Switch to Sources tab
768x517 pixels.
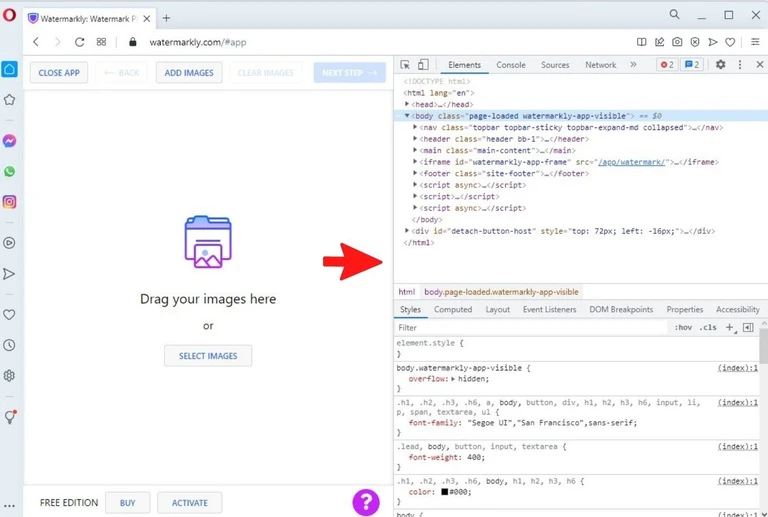(x=555, y=65)
